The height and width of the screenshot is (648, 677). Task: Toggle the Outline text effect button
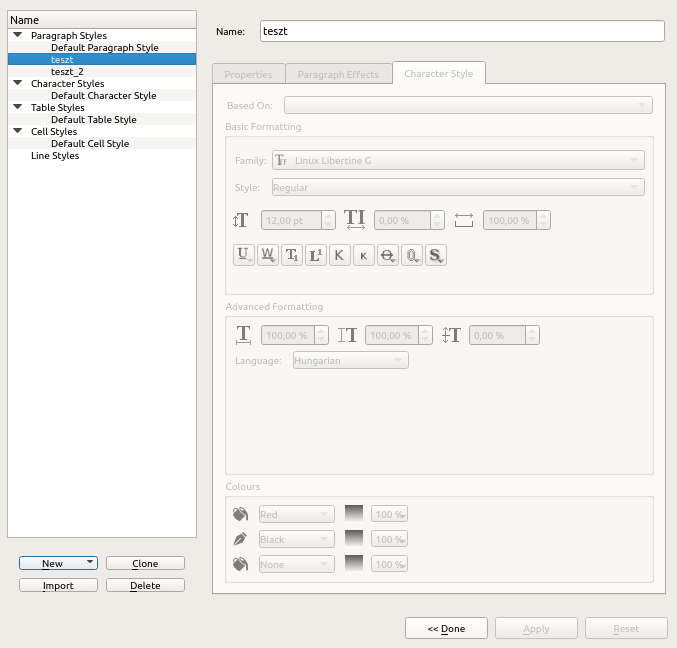411,255
